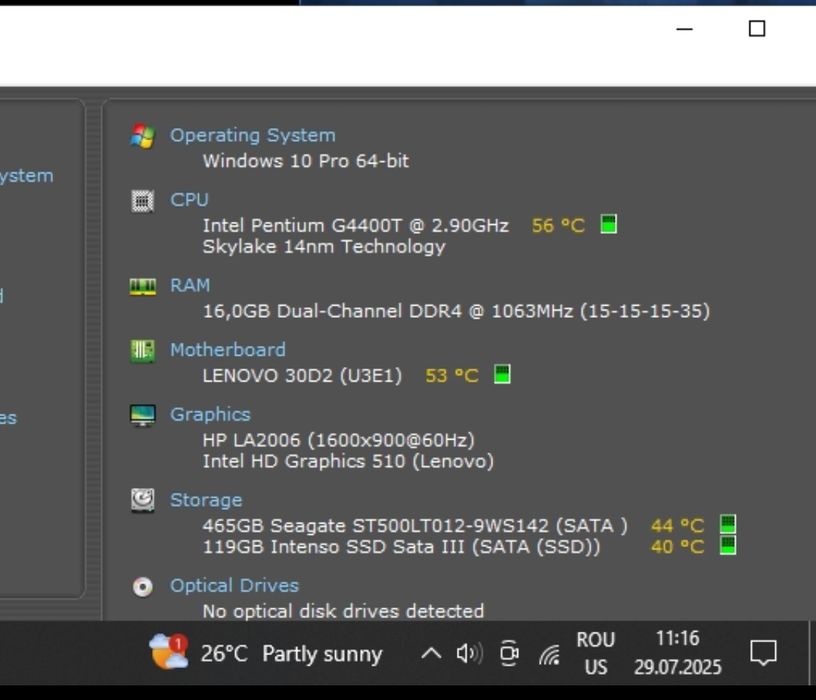Click the CPU chip icon
This screenshot has height=700, width=816.
(x=143, y=201)
